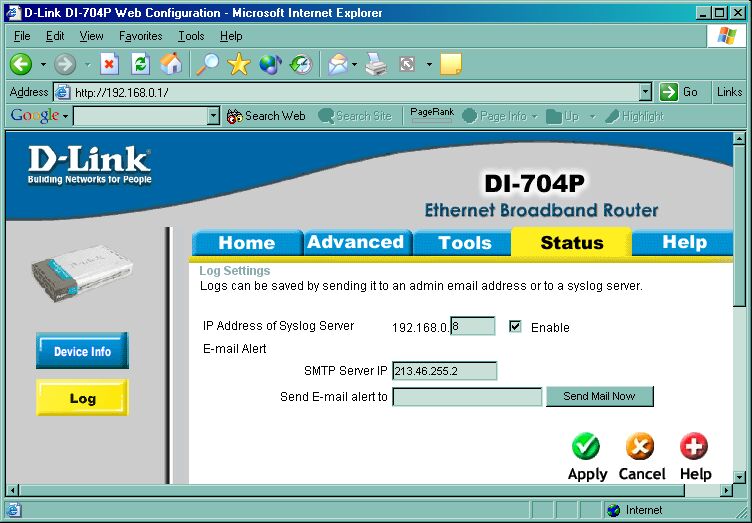This screenshot has height=523, width=752.
Task: Print the page with printer icon
Action: pyautogui.click(x=376, y=64)
